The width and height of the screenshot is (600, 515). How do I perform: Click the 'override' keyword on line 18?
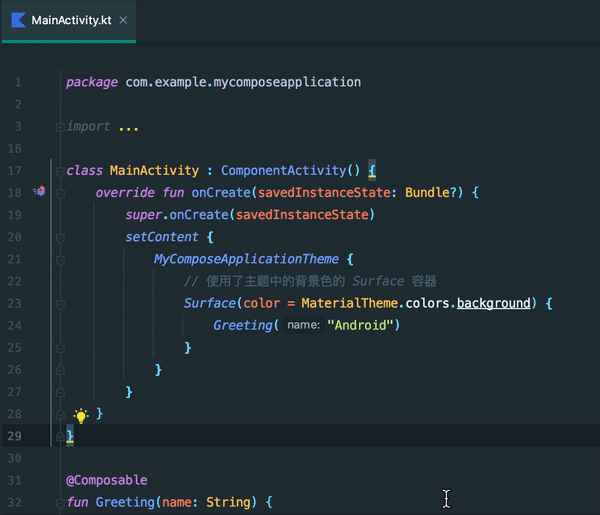tap(125, 192)
